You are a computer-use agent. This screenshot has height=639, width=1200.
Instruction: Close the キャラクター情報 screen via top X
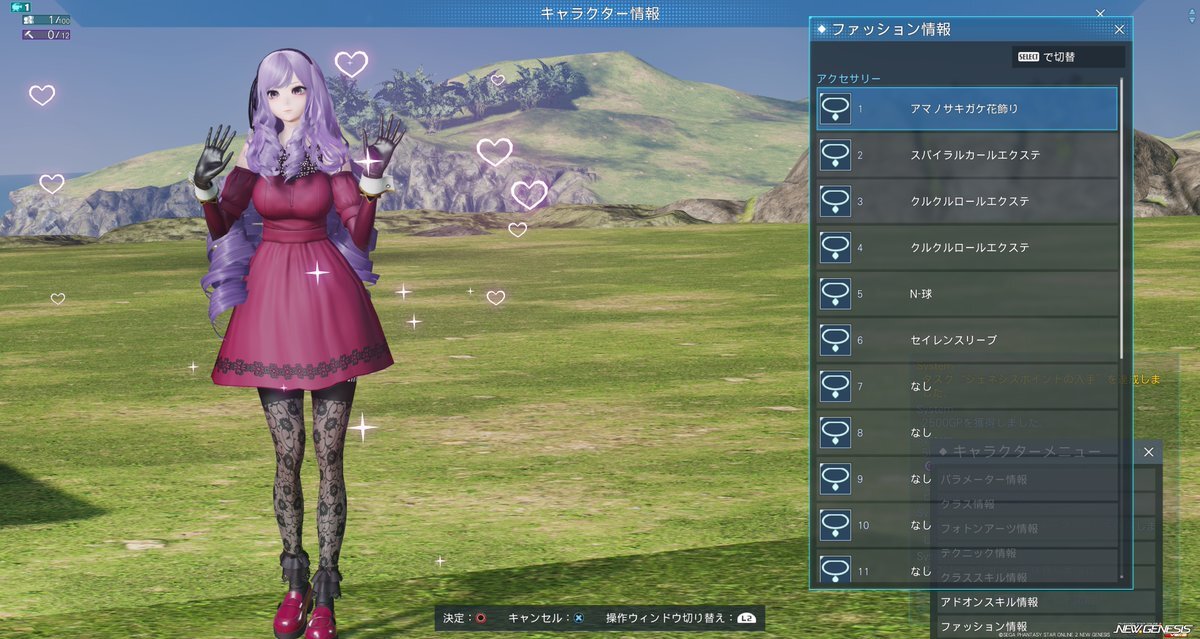pyautogui.click(x=1100, y=13)
